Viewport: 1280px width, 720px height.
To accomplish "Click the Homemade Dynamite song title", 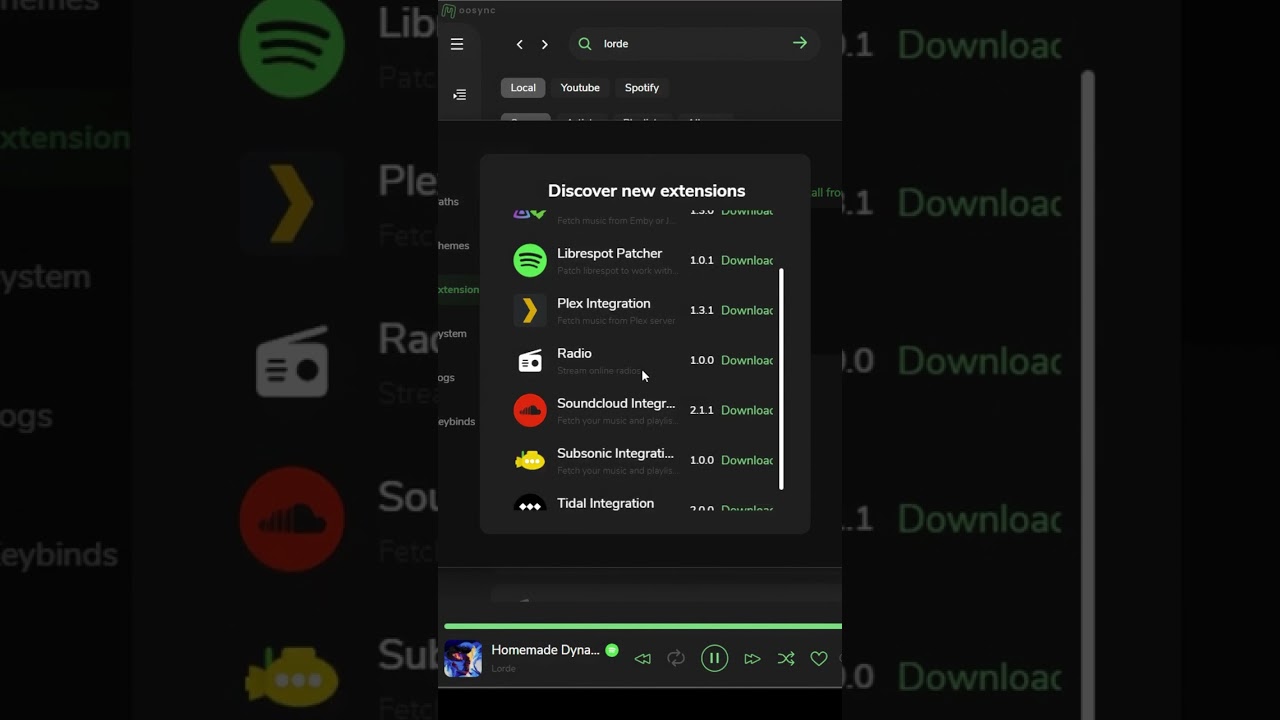I will coord(545,650).
